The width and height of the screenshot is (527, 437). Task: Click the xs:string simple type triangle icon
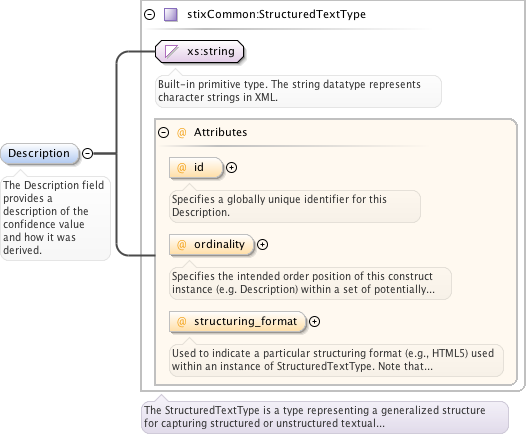171,51
